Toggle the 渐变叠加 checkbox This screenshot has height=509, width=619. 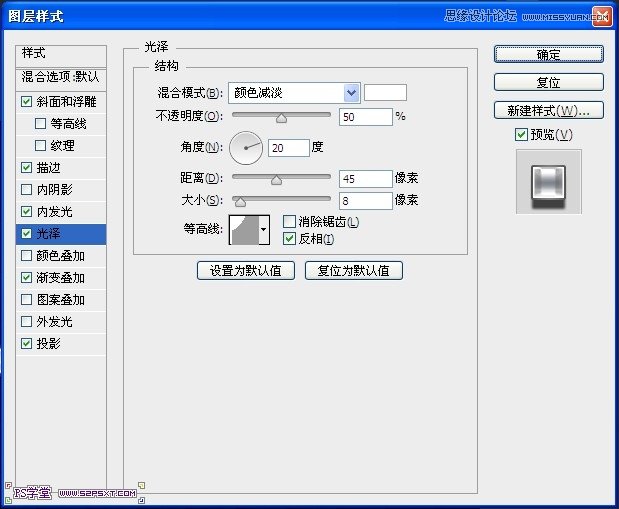(x=26, y=278)
